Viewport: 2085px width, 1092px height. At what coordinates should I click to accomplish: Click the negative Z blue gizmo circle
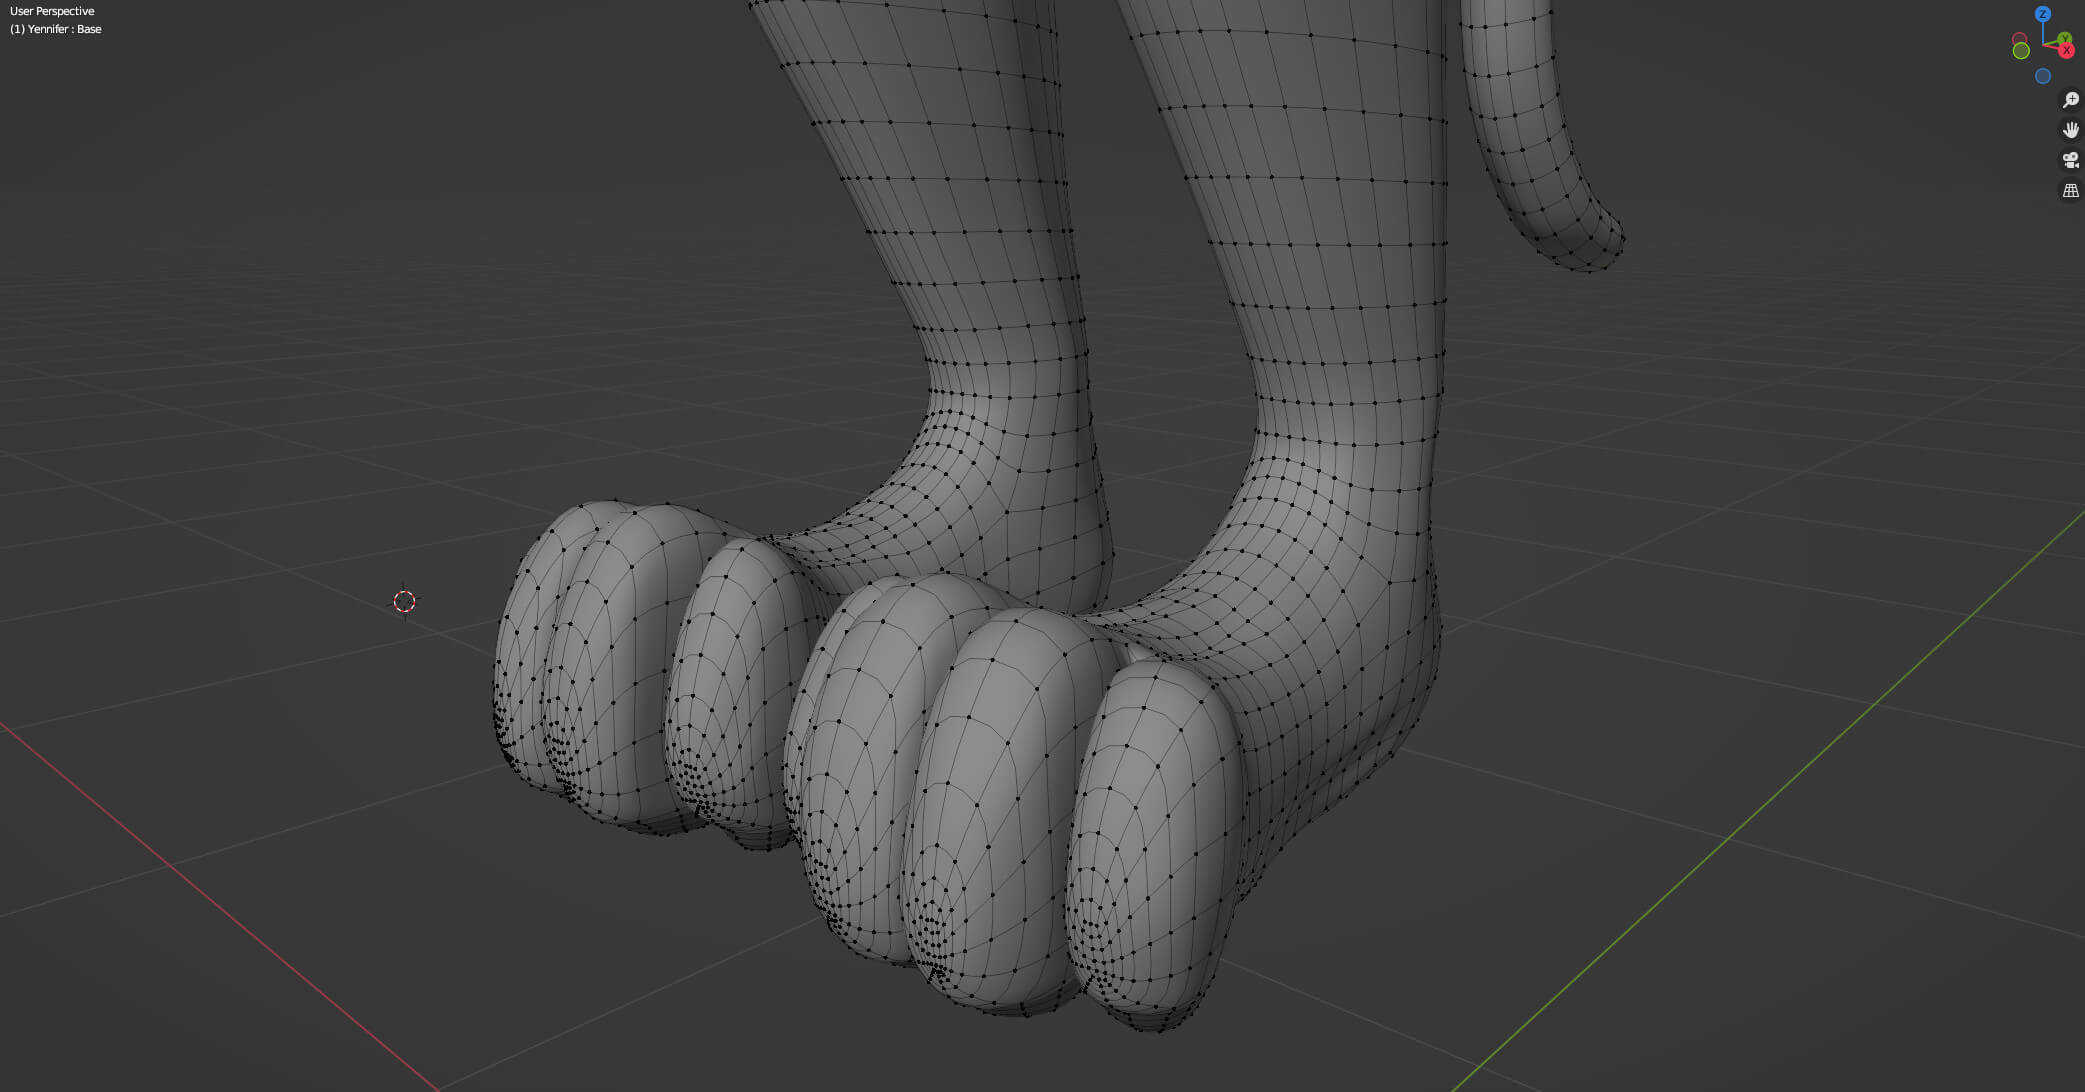2043,76
